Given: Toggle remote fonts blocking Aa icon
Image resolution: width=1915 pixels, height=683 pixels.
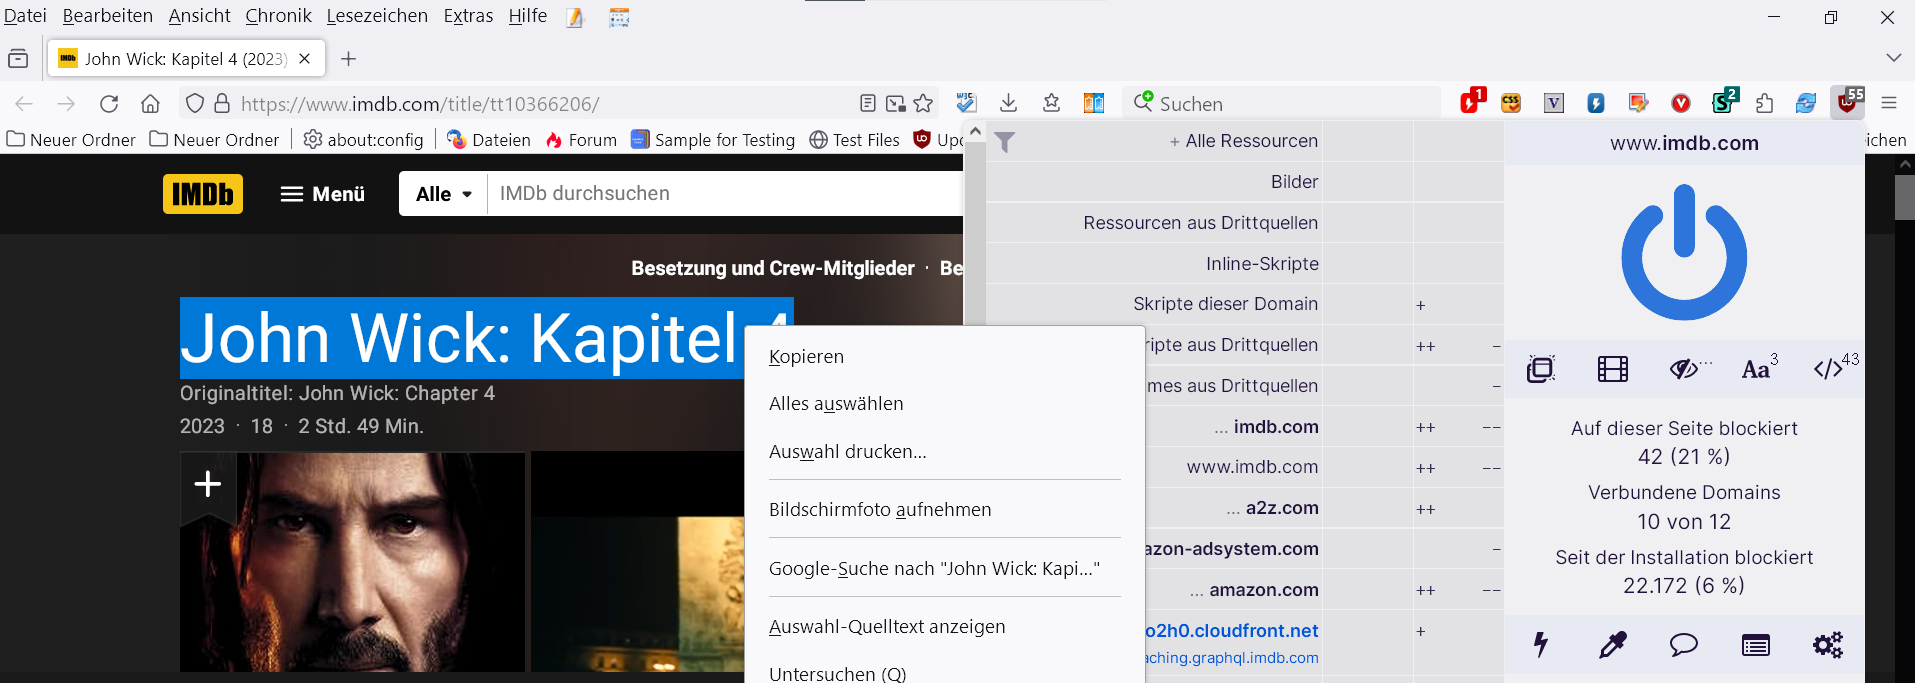Looking at the screenshot, I should coord(1757,369).
